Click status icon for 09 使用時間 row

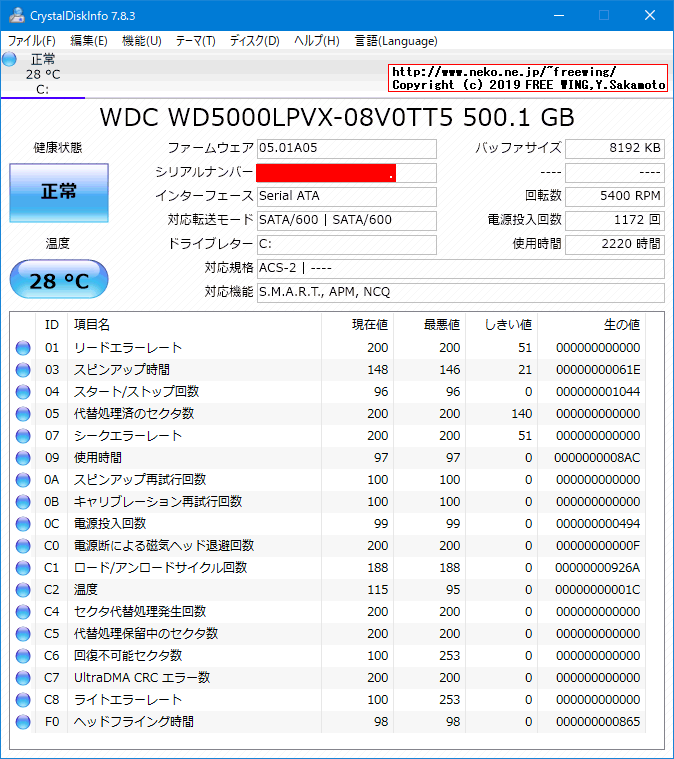[x=23, y=458]
